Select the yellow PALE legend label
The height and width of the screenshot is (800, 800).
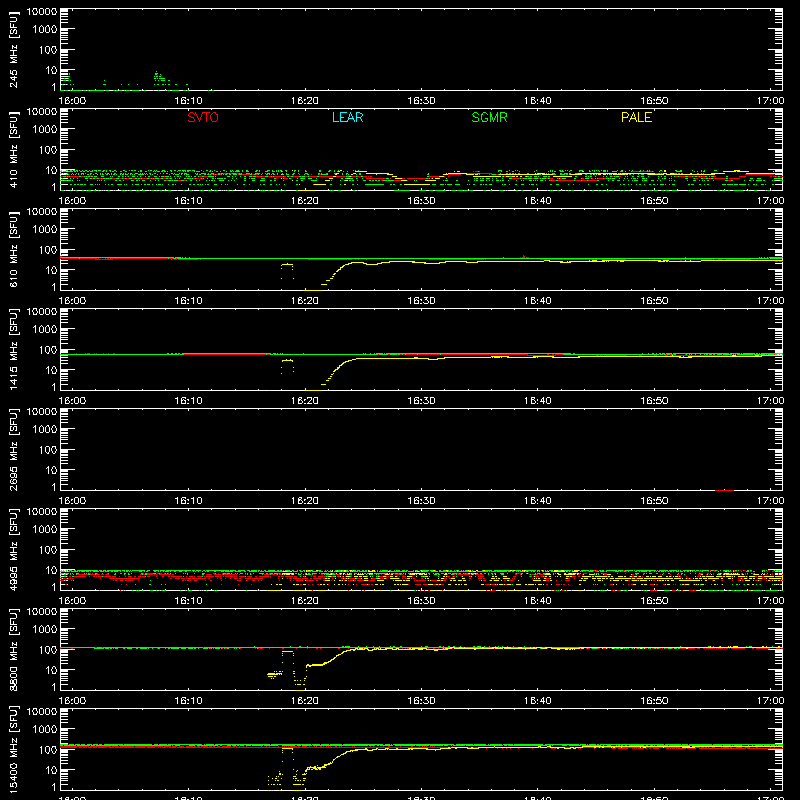pyautogui.click(x=636, y=117)
